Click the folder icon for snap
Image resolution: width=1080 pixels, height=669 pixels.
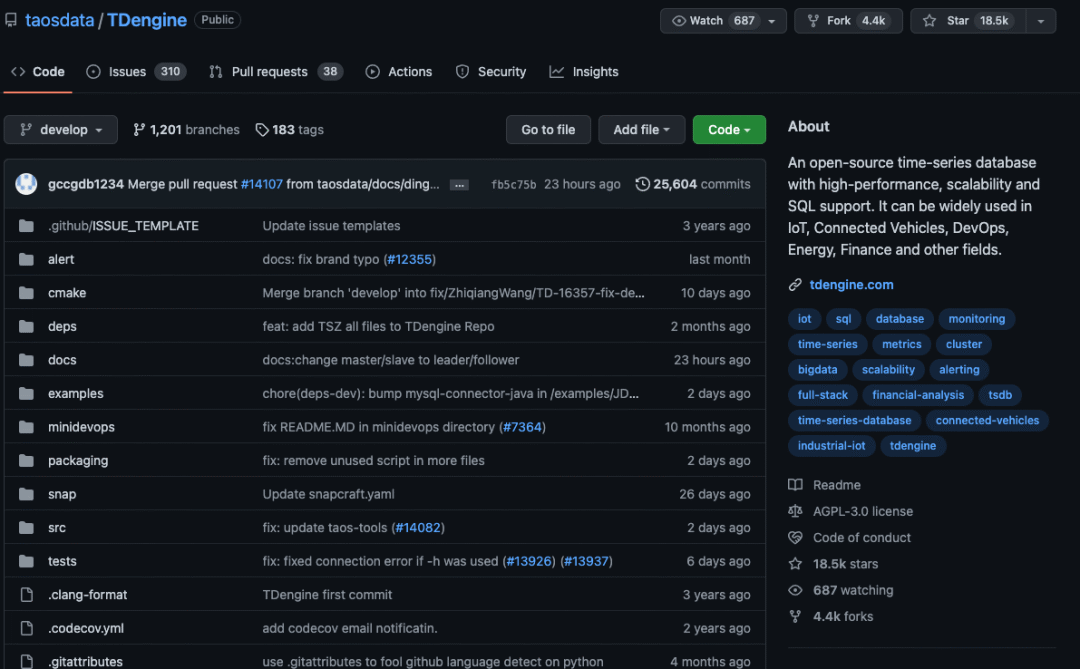click(x=26, y=494)
